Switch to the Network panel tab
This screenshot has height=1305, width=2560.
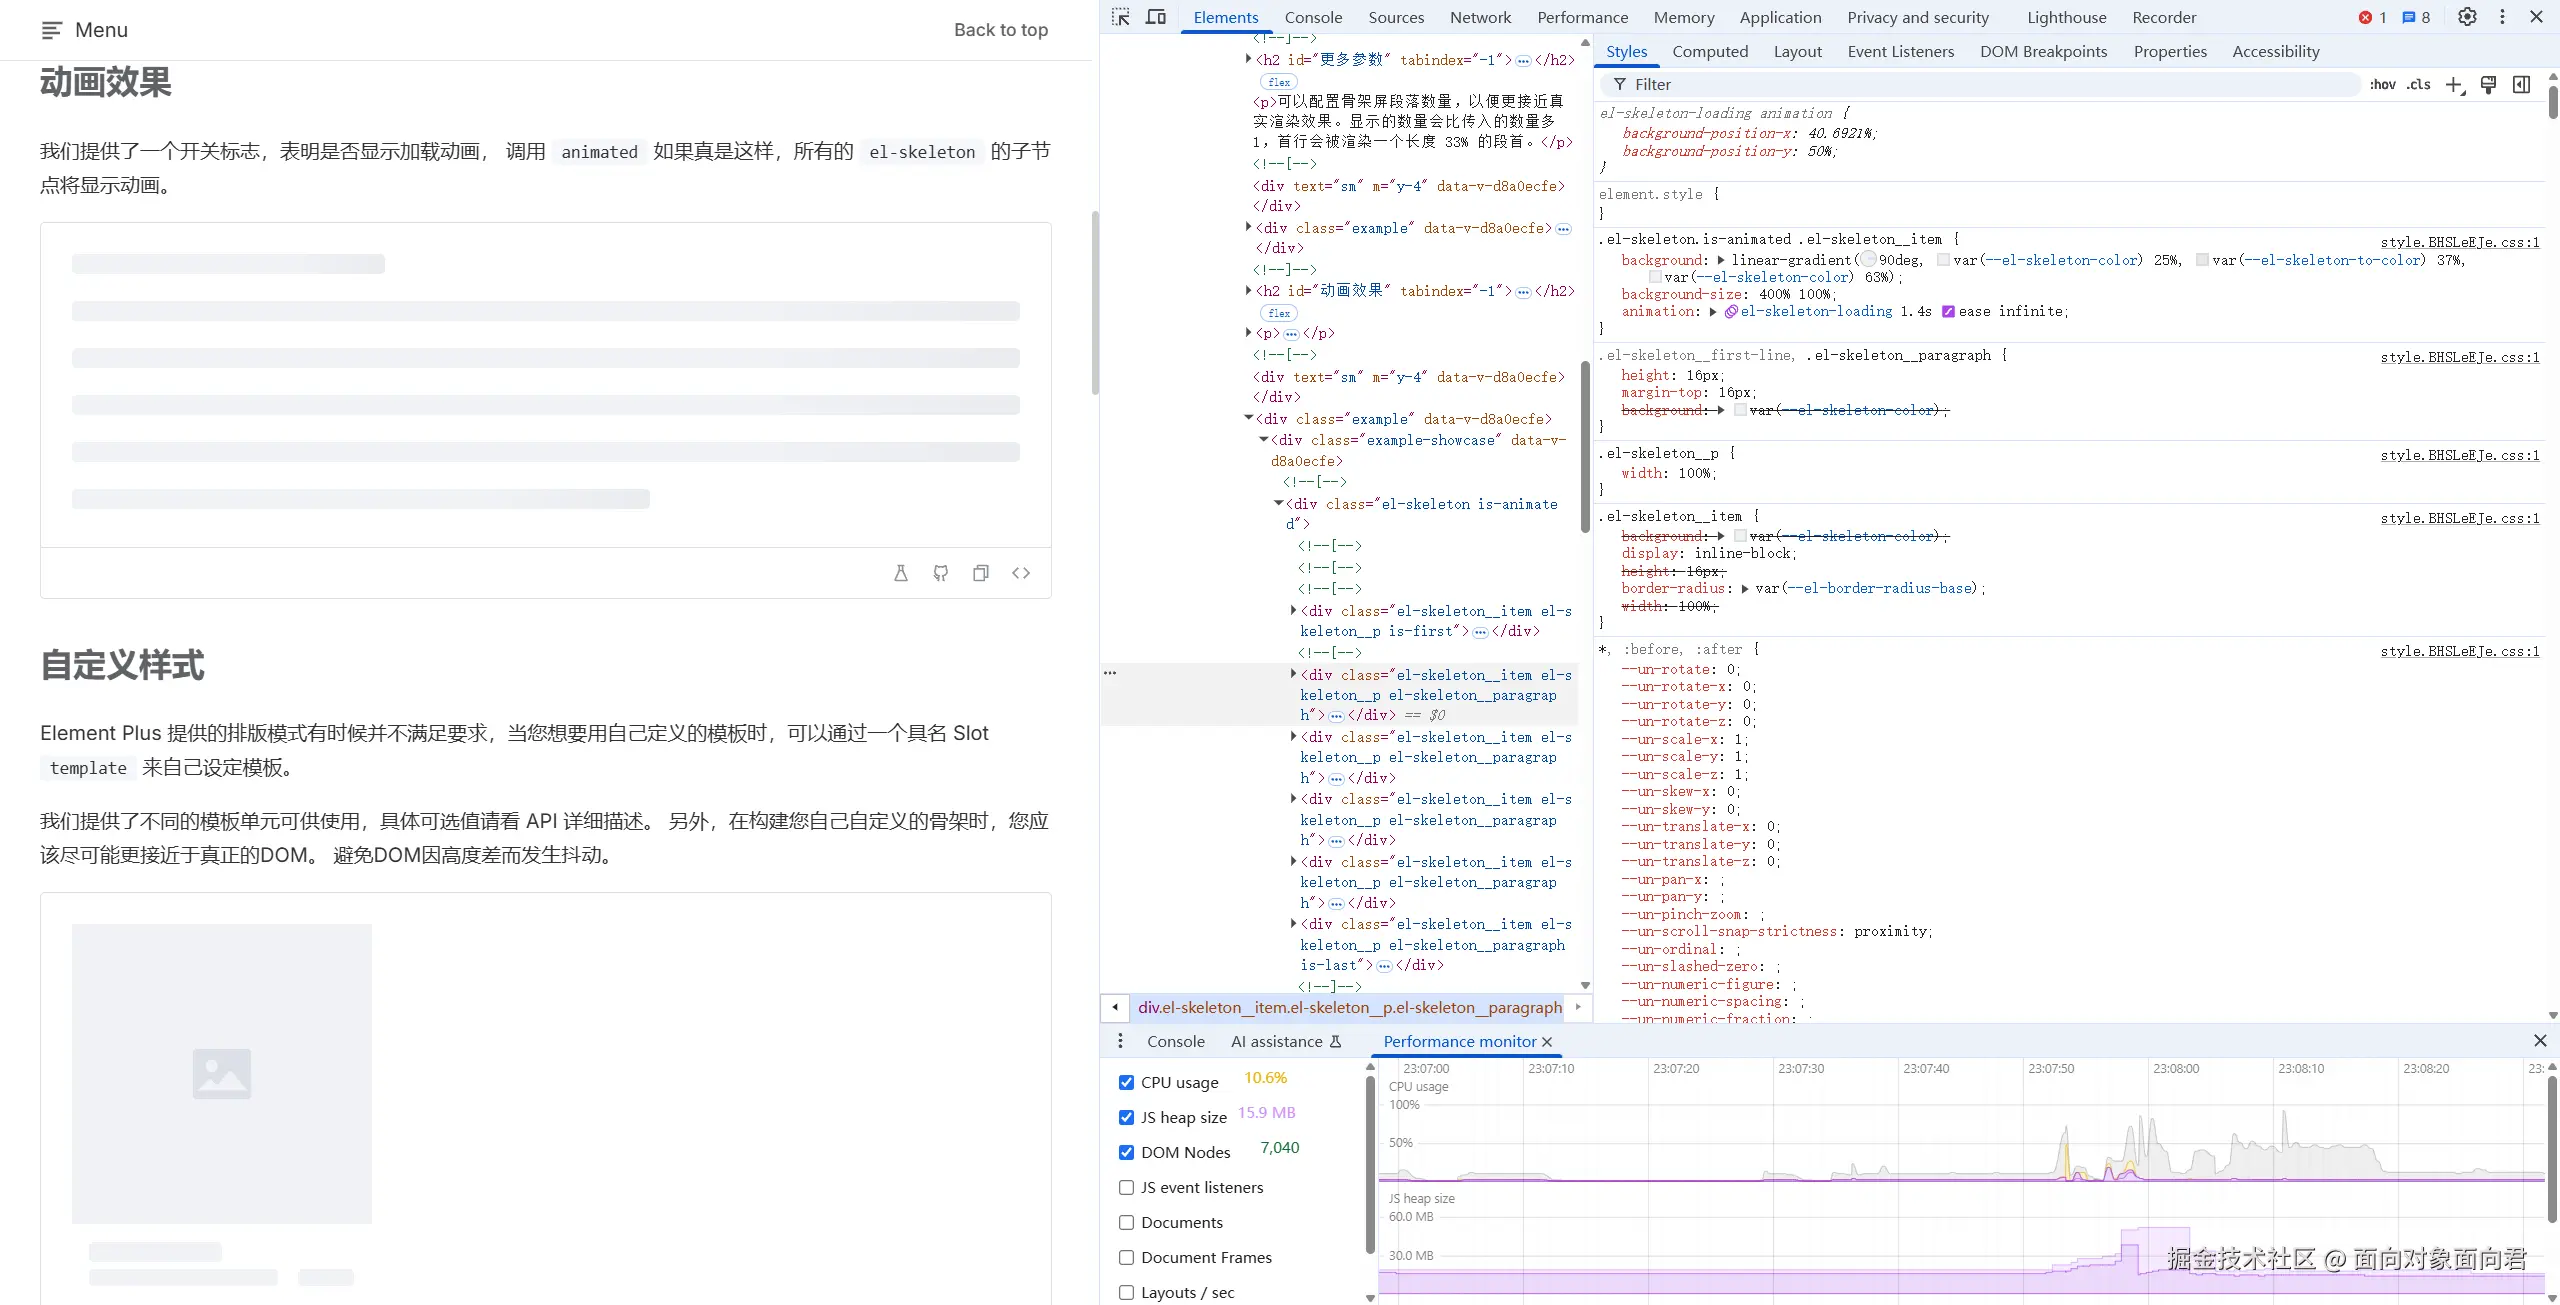pos(1480,17)
